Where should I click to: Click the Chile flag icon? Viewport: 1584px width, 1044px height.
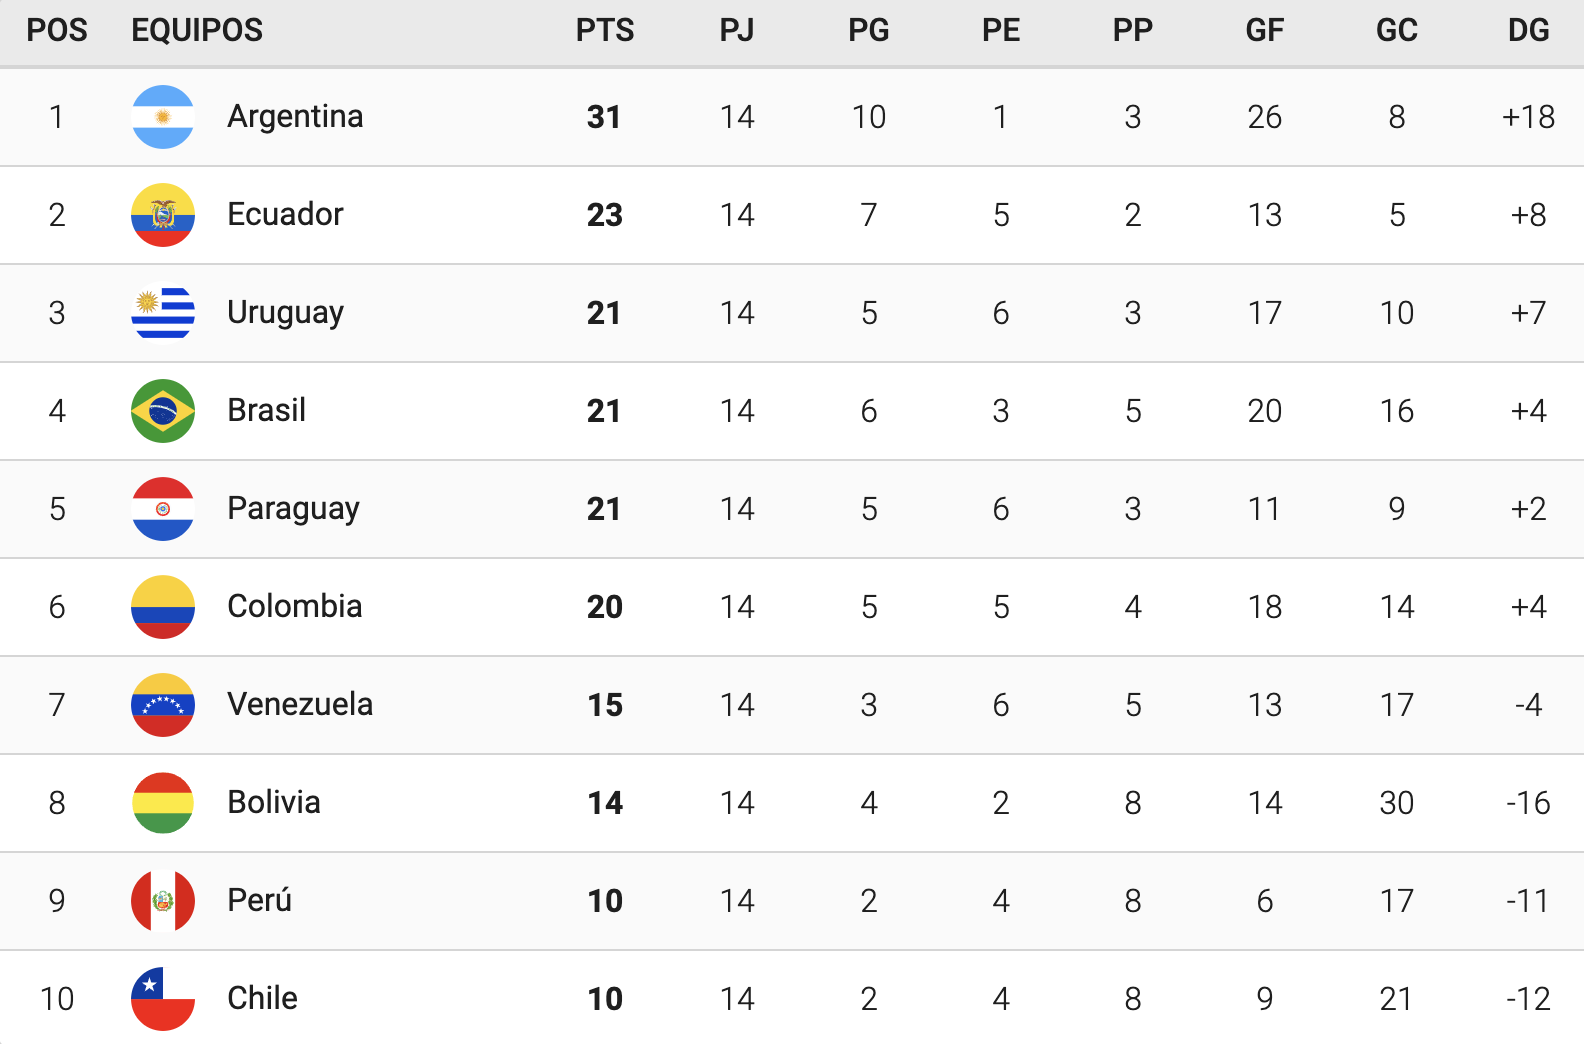163,999
